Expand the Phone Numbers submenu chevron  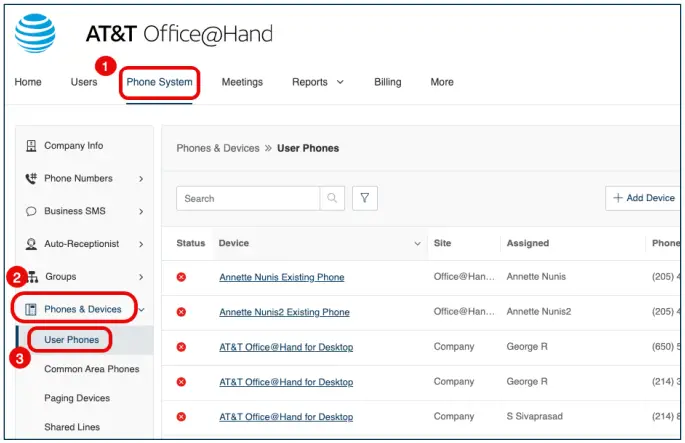(x=141, y=179)
